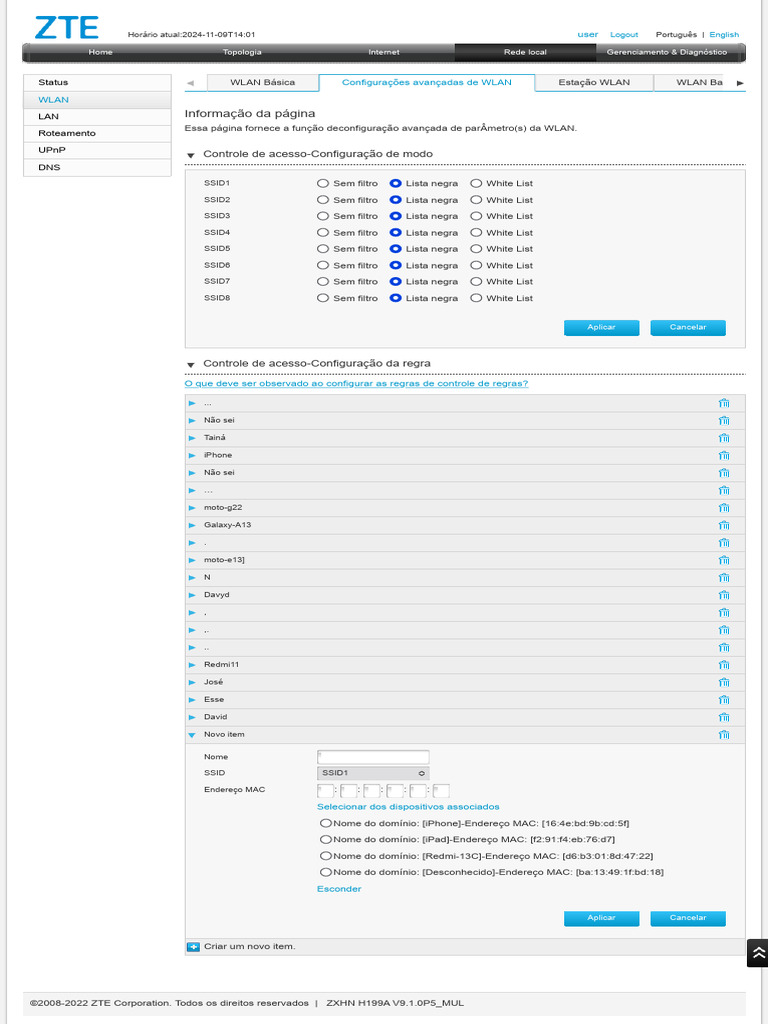The height and width of the screenshot is (1024, 768).
Task: Open link about rule configuration observations
Action: [x=357, y=383]
